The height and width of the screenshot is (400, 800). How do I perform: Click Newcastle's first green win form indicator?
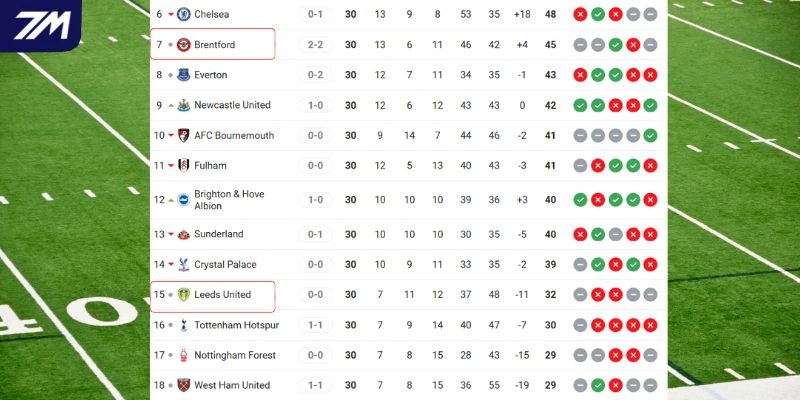pyautogui.click(x=580, y=105)
